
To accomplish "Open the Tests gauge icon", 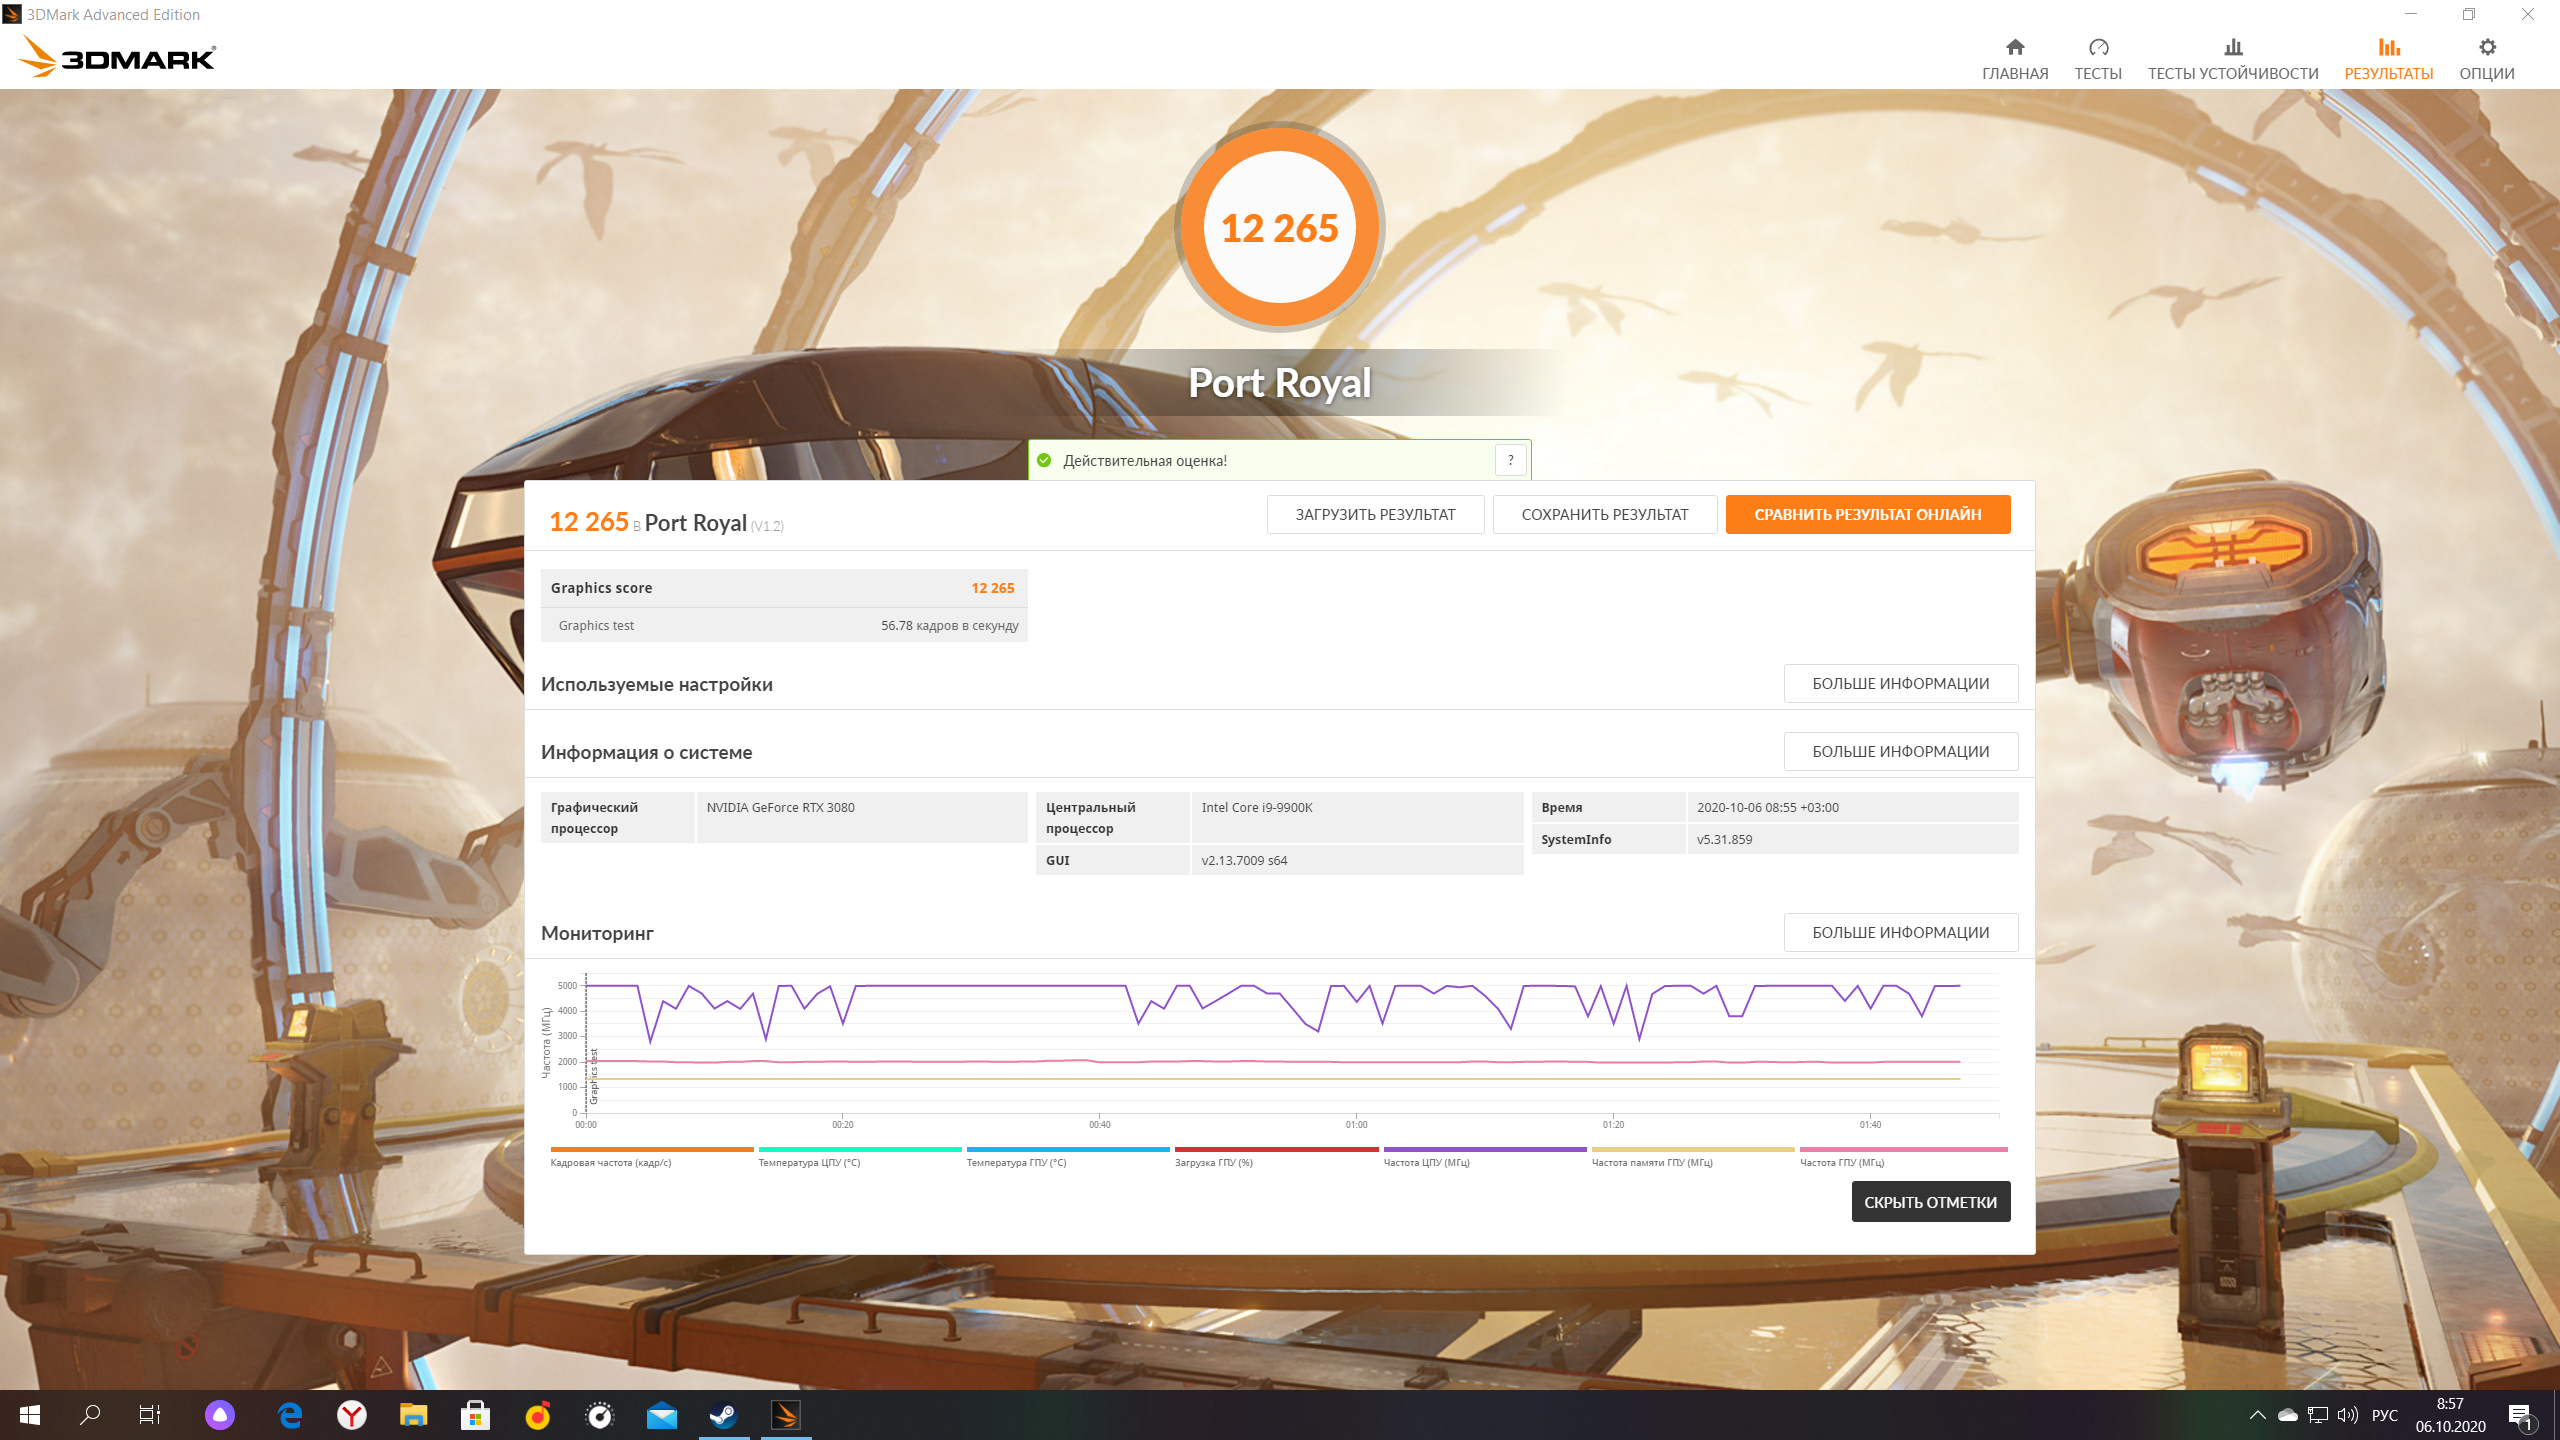I will tap(2097, 47).
